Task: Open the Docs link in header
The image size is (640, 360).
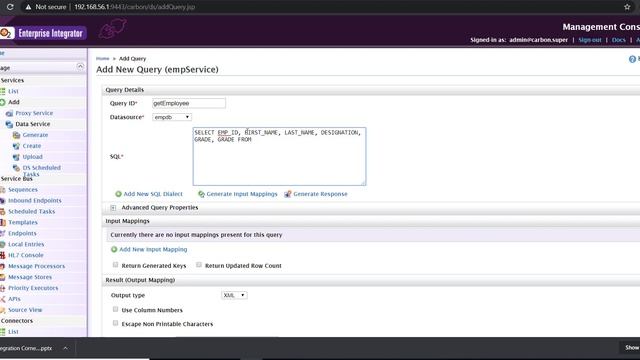Action: click(618, 40)
